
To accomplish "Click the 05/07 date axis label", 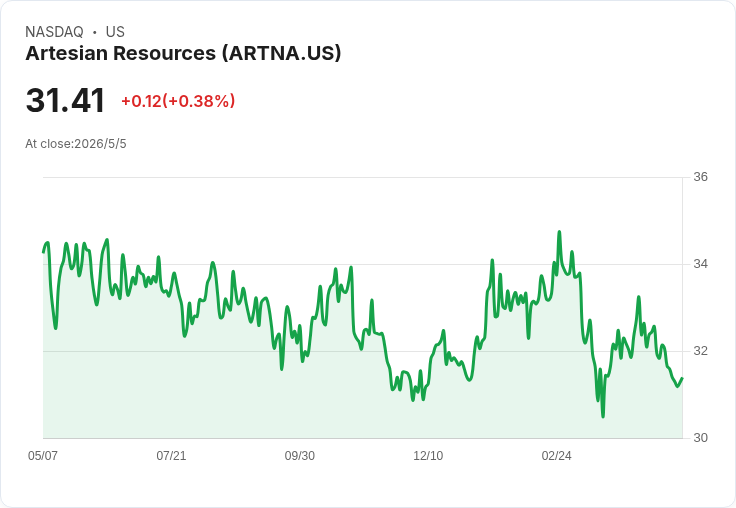I will (x=43, y=455).
